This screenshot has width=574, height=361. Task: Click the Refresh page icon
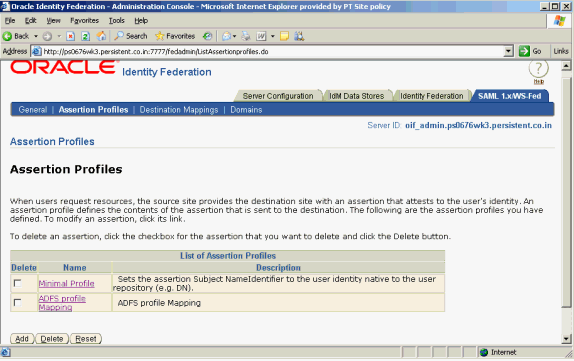coord(85,36)
